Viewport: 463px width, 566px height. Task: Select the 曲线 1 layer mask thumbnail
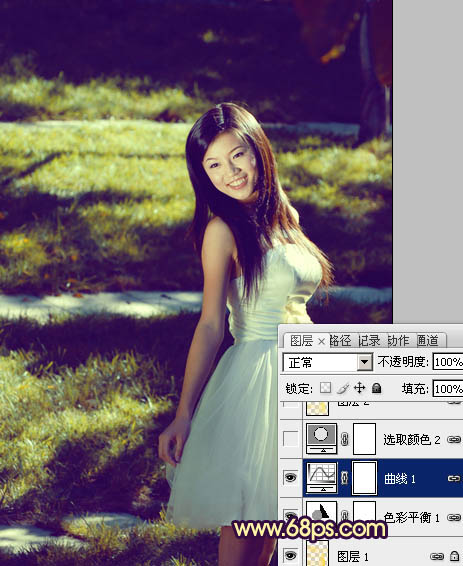click(364, 478)
